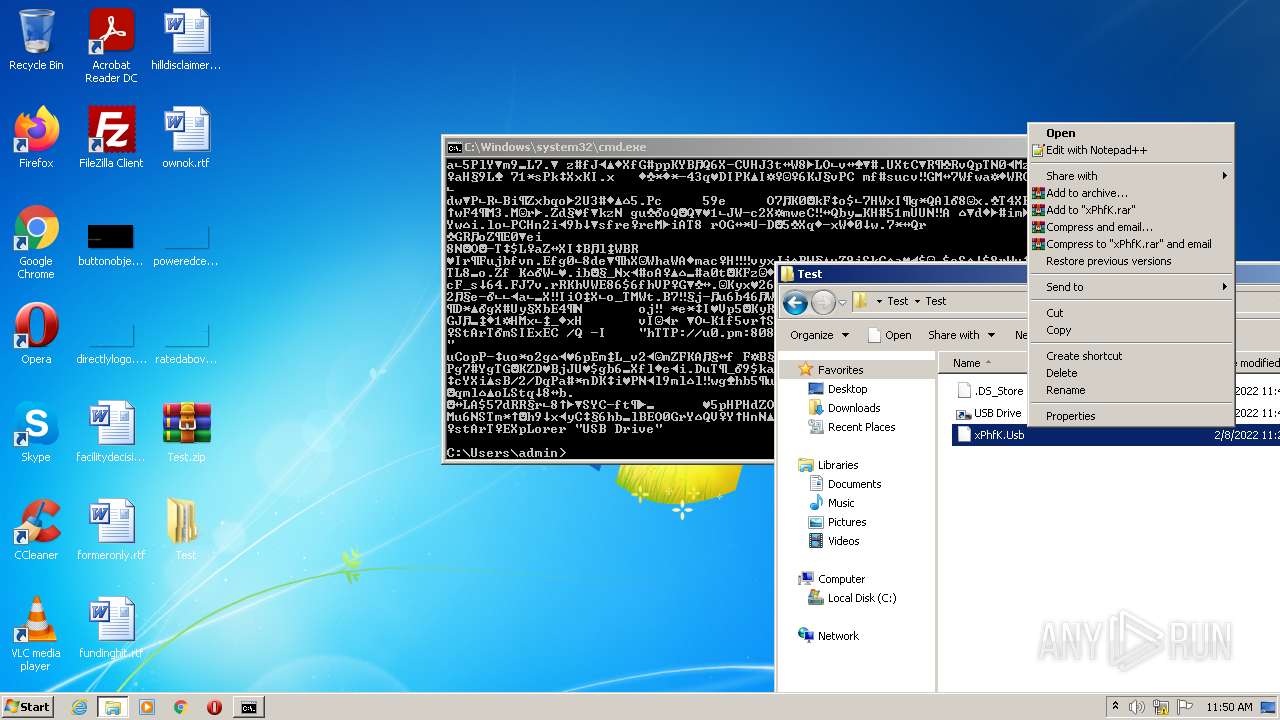Select buttonobje desktop file icon
1280x720 pixels.
pyautogui.click(x=111, y=242)
